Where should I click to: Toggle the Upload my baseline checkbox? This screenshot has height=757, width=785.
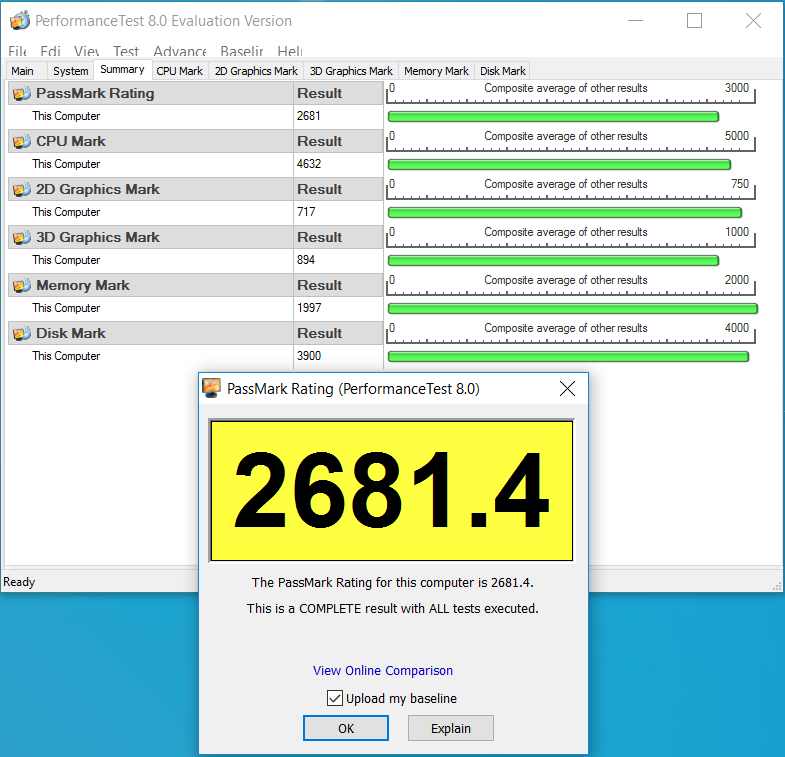click(335, 698)
